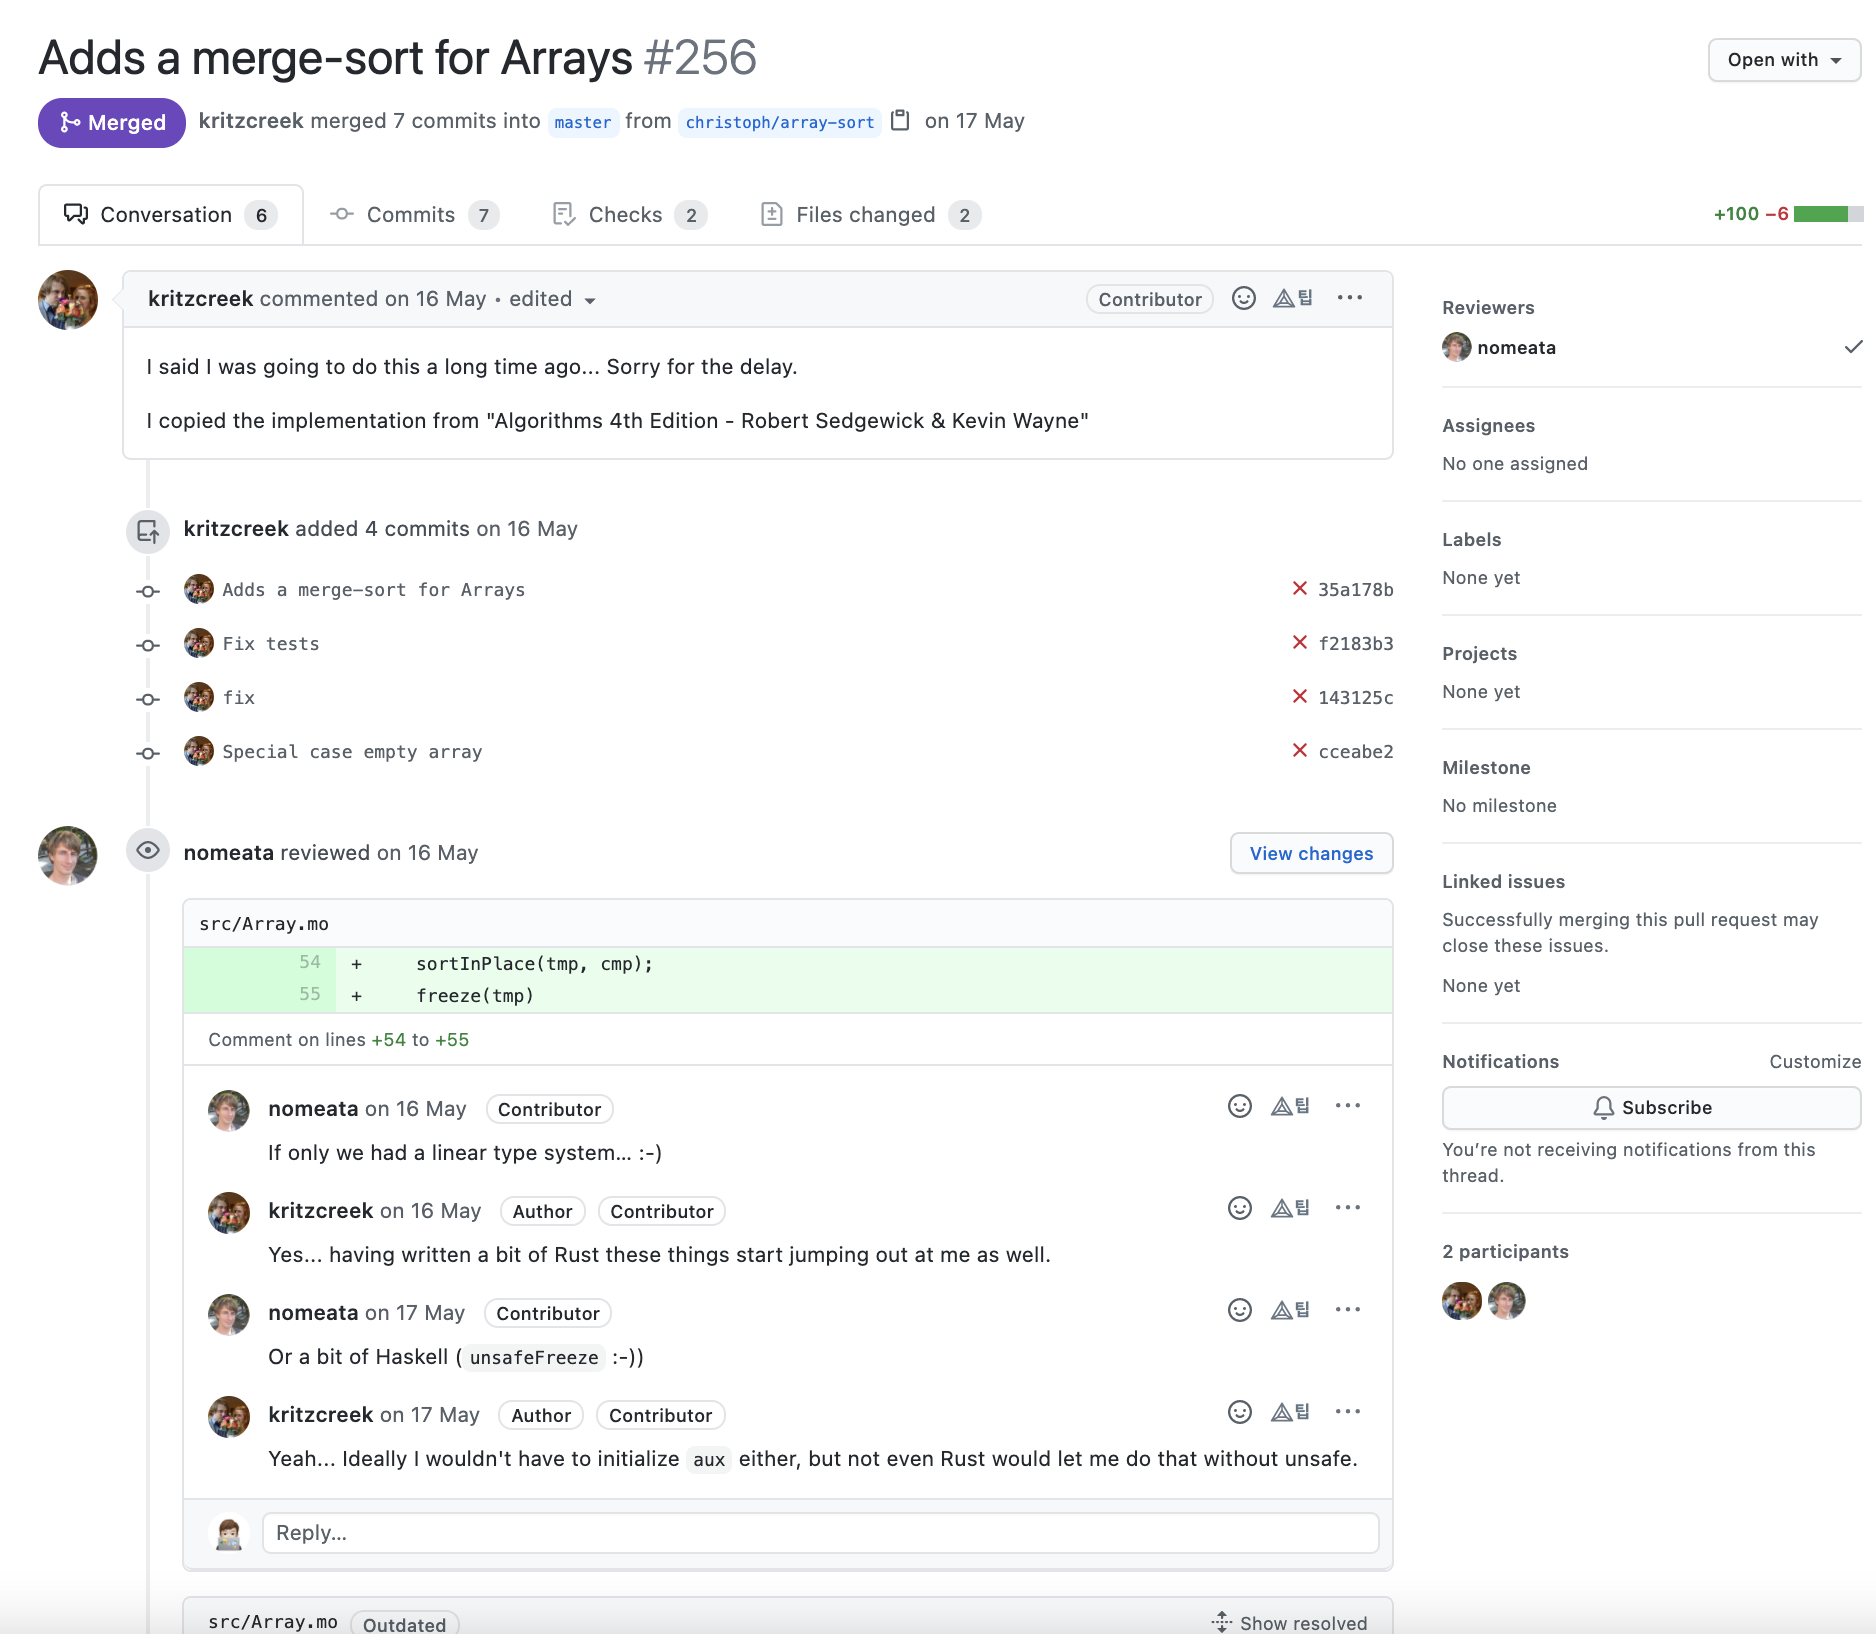Click diff line number 54
1876x1634 pixels.
point(309,962)
